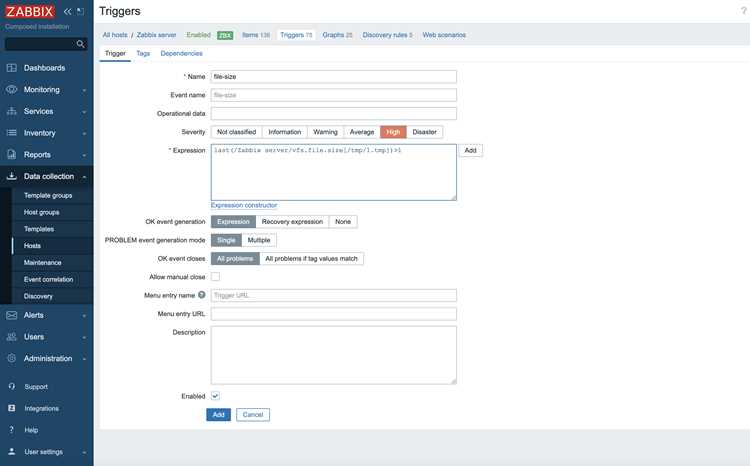Click the Name input field
Viewport: 750px width, 466px height.
(x=333, y=77)
